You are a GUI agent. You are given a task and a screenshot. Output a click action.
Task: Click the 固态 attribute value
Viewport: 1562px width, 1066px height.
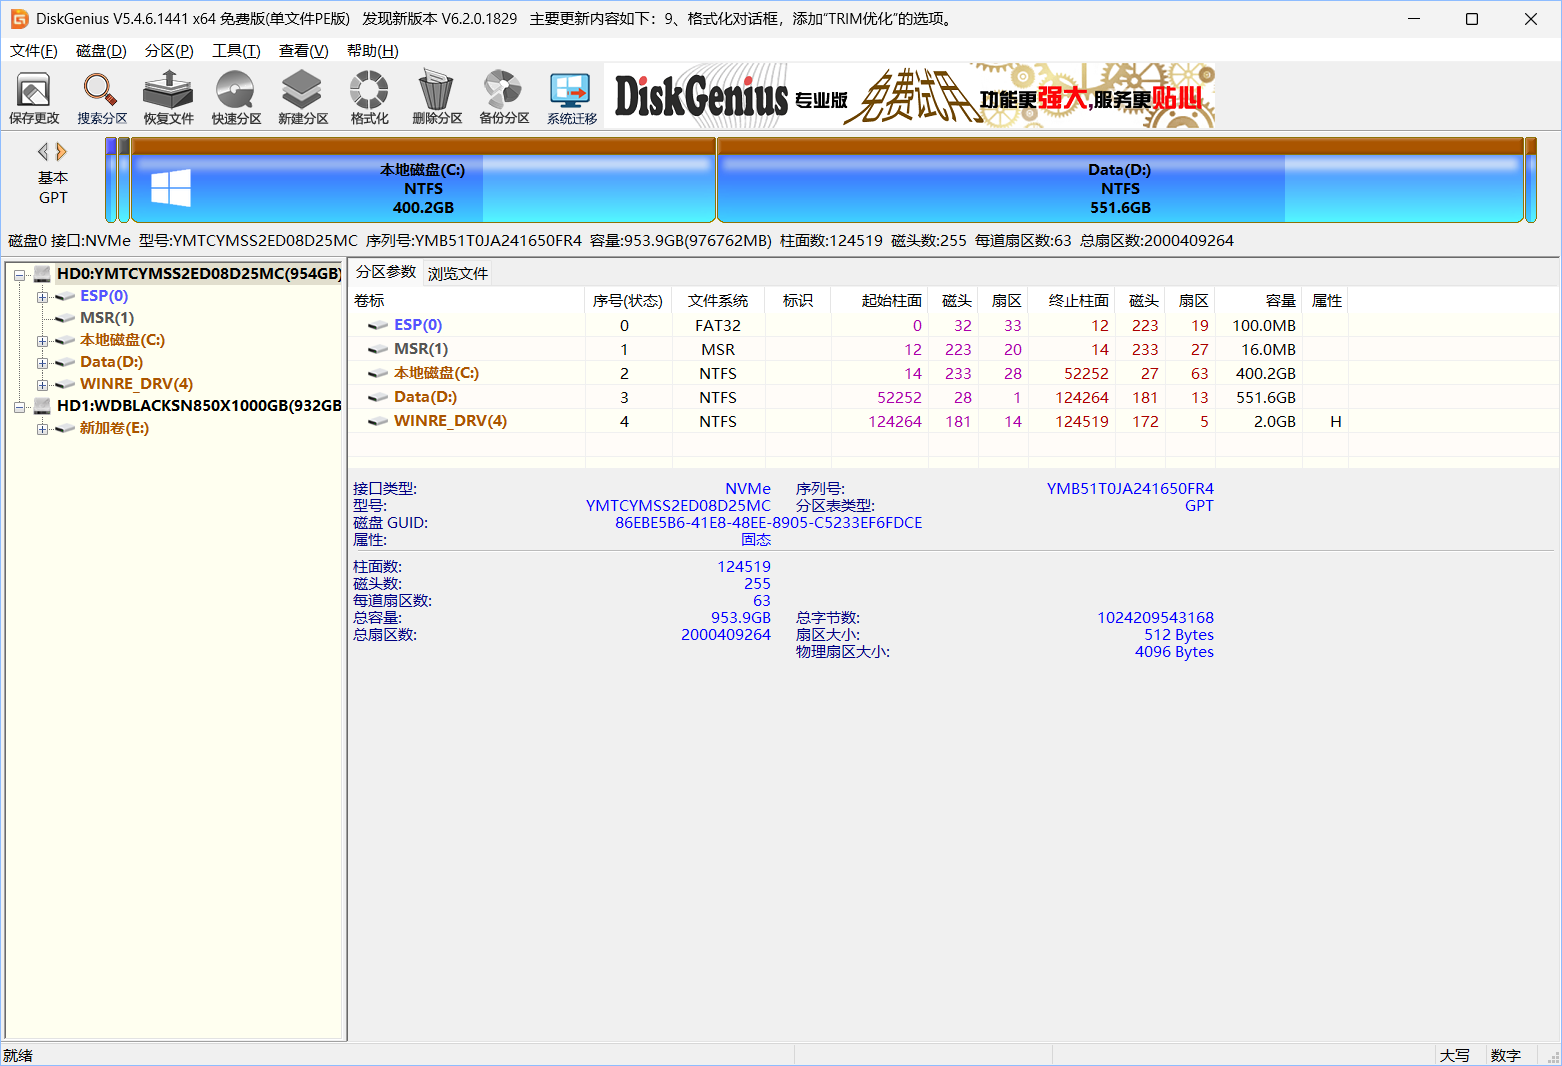[x=756, y=540]
